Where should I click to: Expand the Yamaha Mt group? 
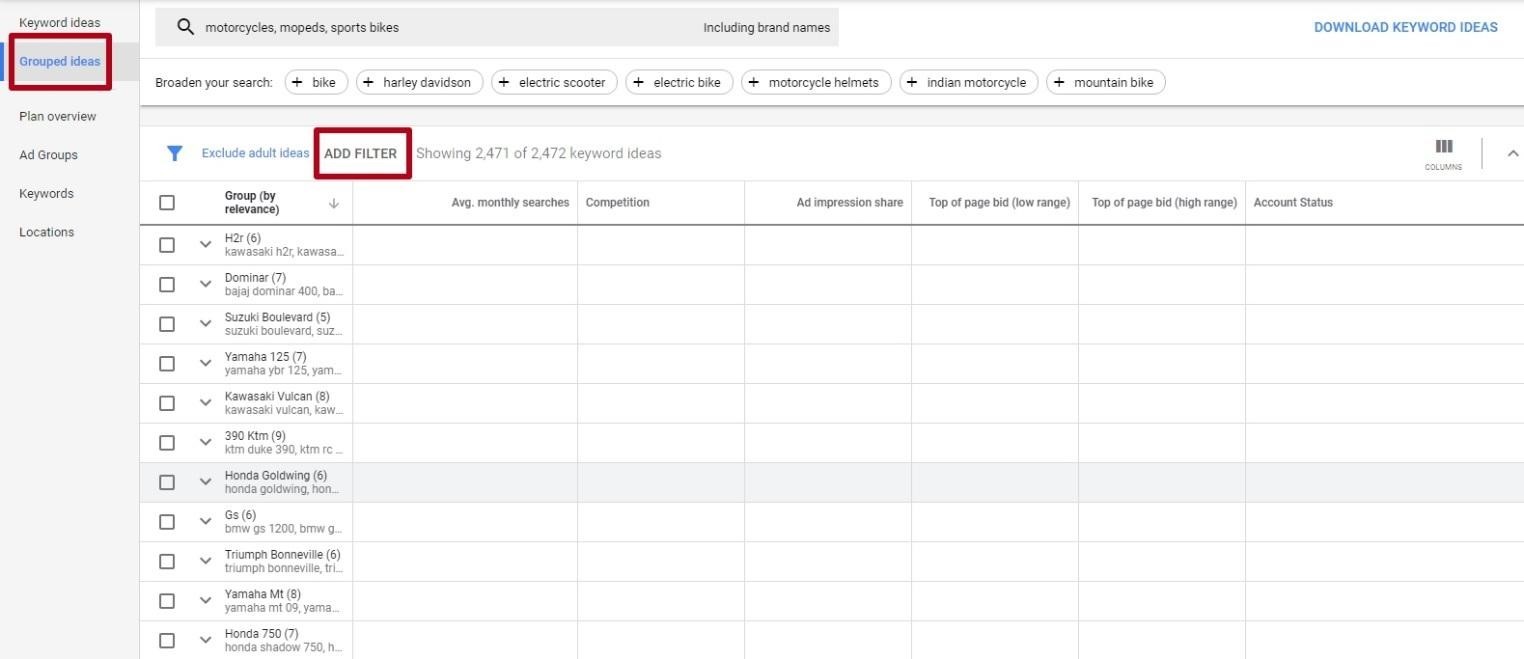(205, 600)
